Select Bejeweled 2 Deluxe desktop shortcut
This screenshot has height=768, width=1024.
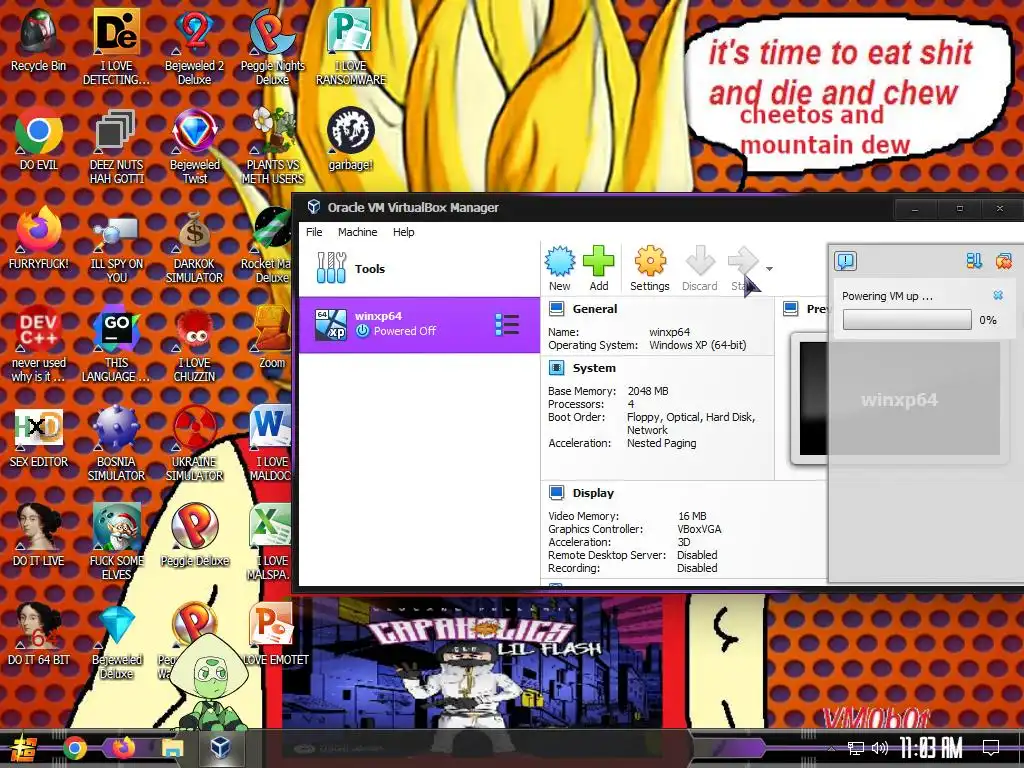(x=194, y=47)
